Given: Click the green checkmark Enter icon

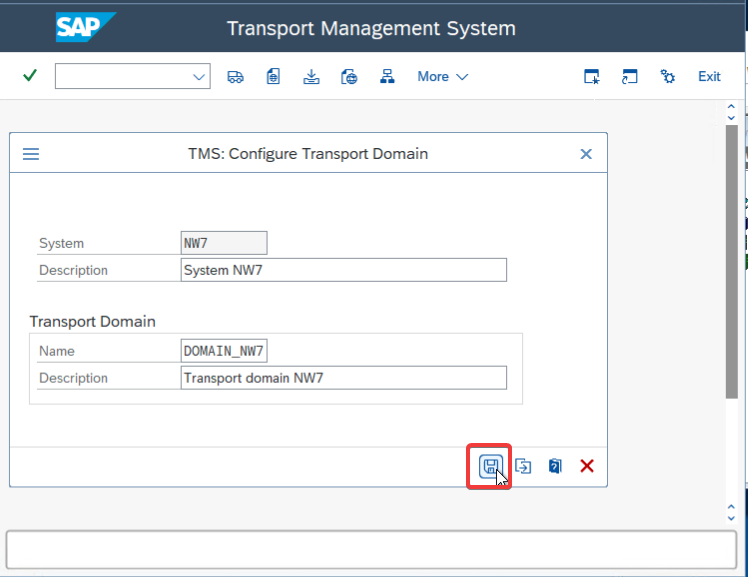Looking at the screenshot, I should 30,76.
